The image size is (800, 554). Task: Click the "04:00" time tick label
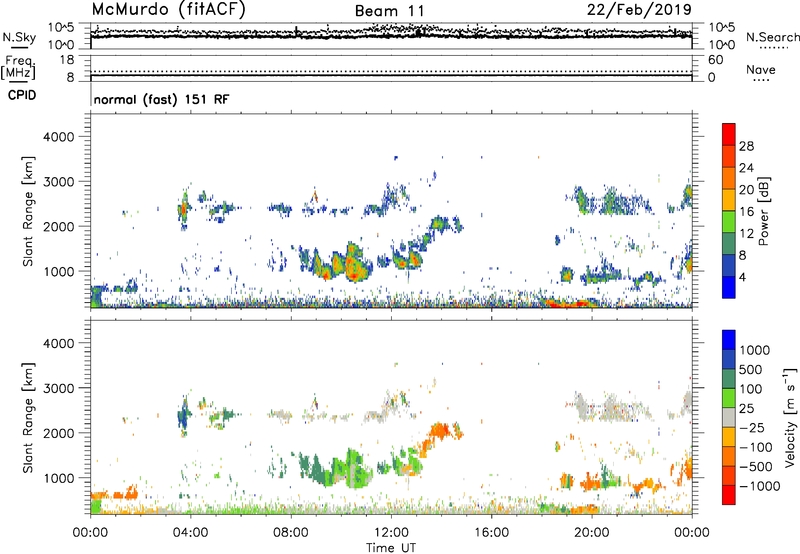coord(190,533)
